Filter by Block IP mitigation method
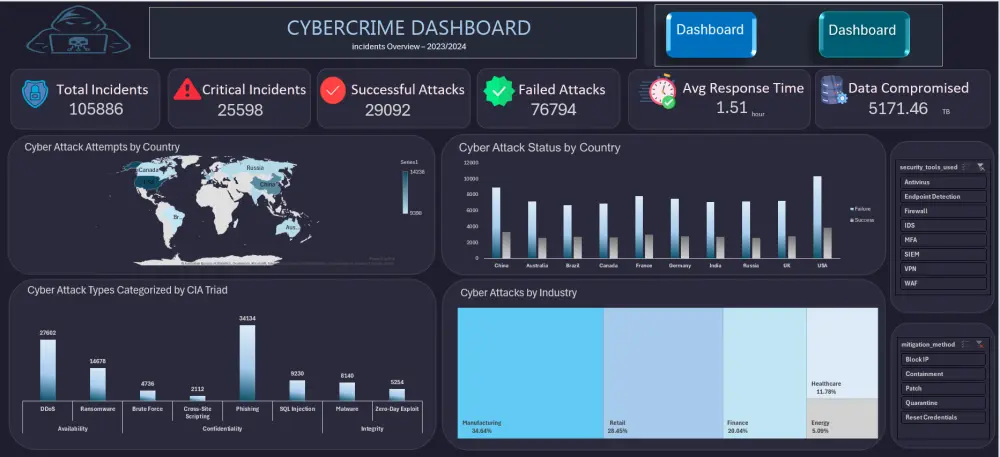The height and width of the screenshot is (457, 1000). point(943,359)
